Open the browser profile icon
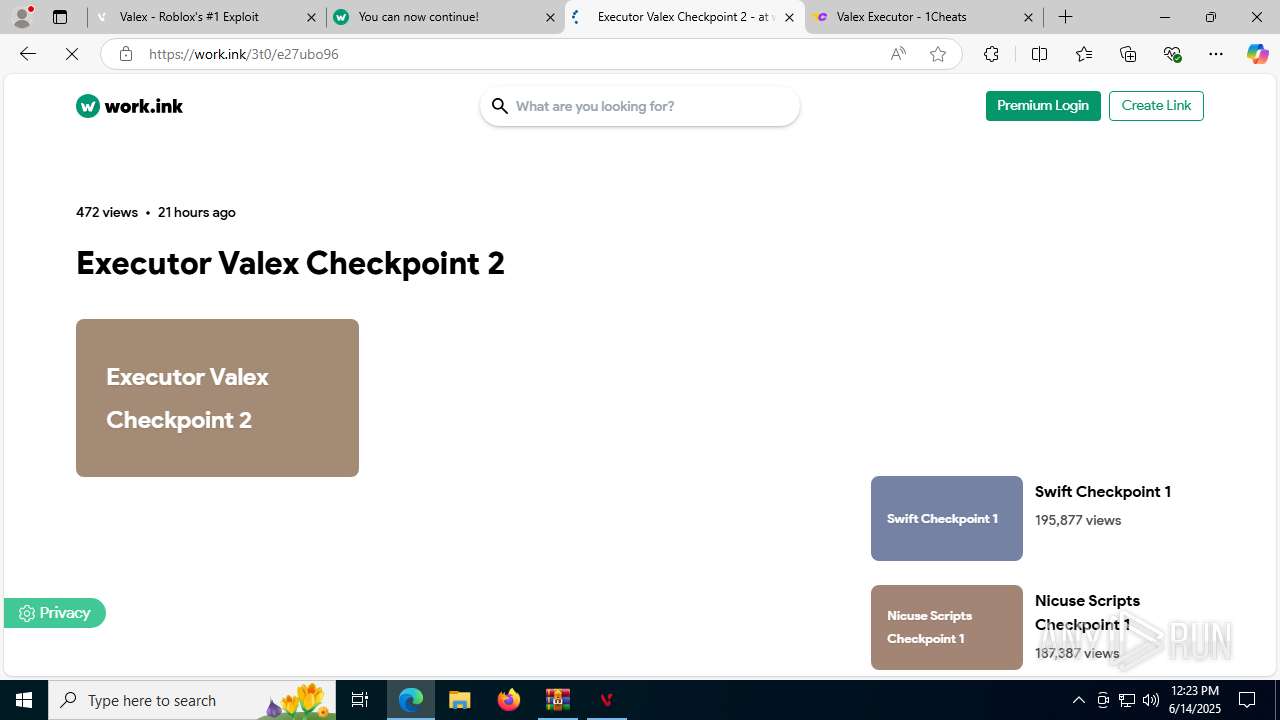 [22, 17]
